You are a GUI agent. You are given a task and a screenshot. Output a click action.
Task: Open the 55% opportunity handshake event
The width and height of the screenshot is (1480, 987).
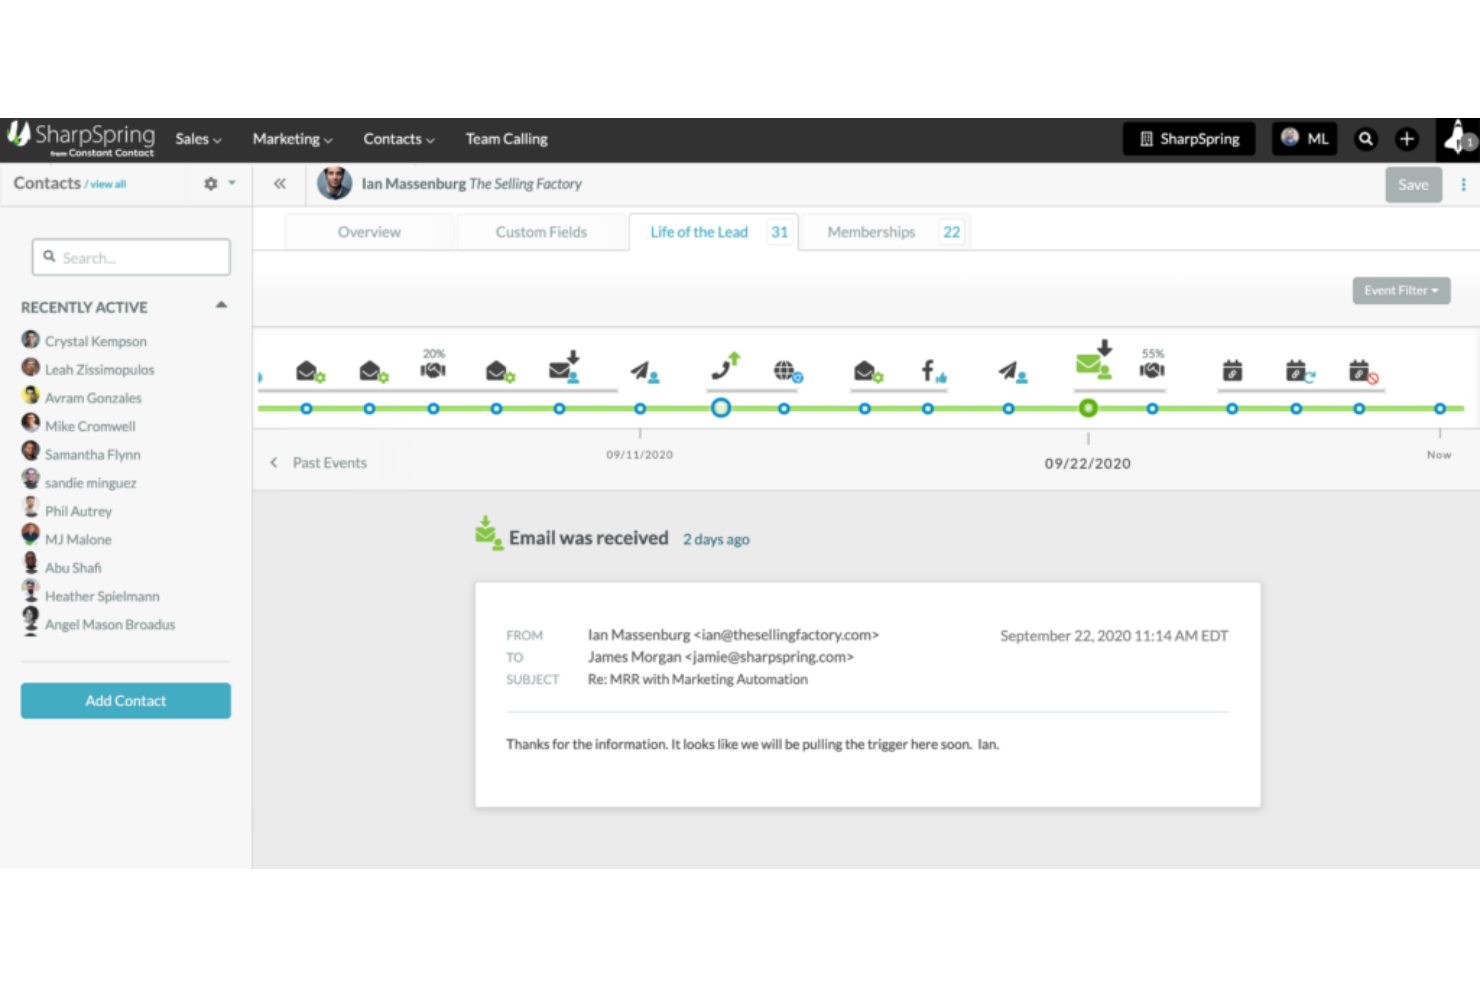click(1152, 369)
